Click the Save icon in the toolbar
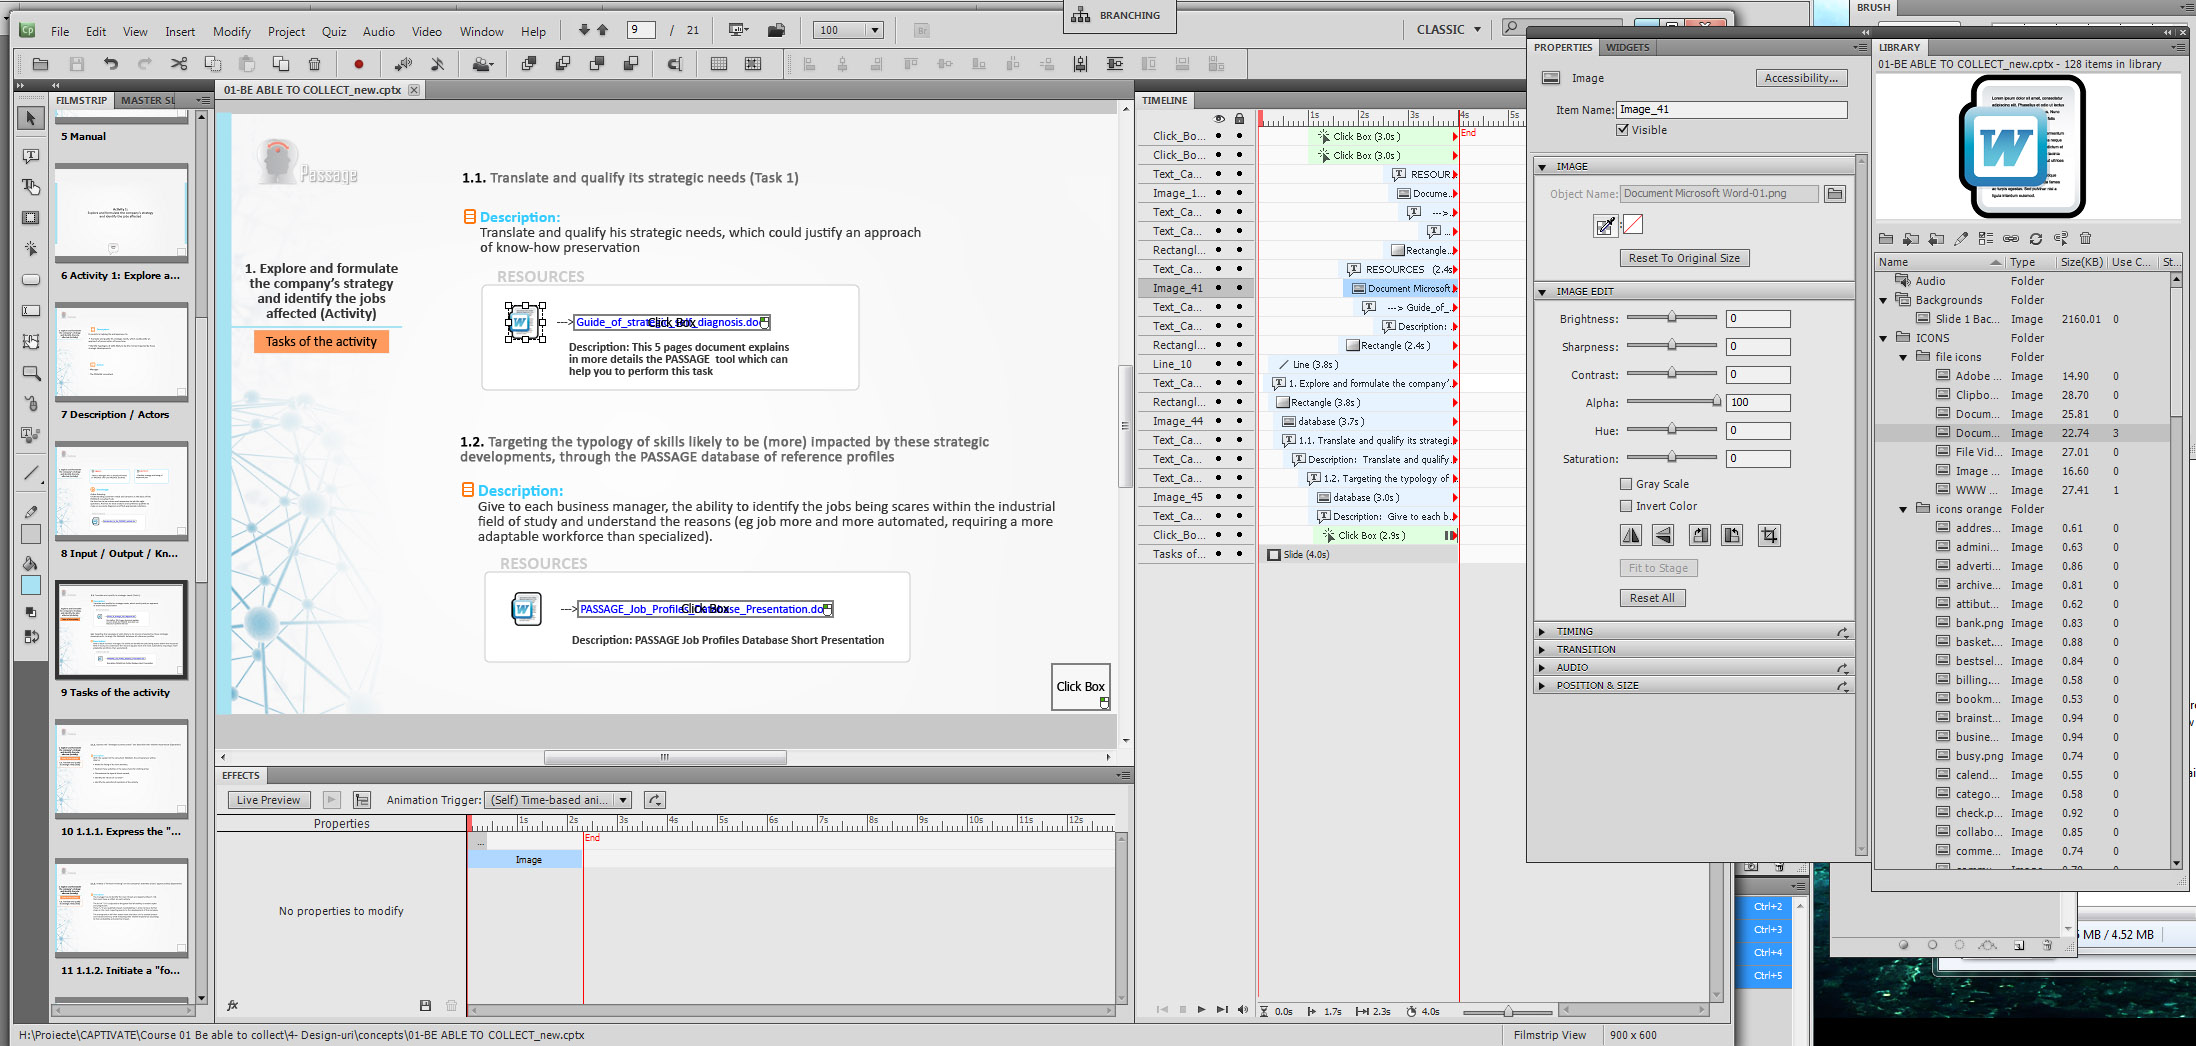The height and width of the screenshot is (1046, 2196). click(x=76, y=64)
